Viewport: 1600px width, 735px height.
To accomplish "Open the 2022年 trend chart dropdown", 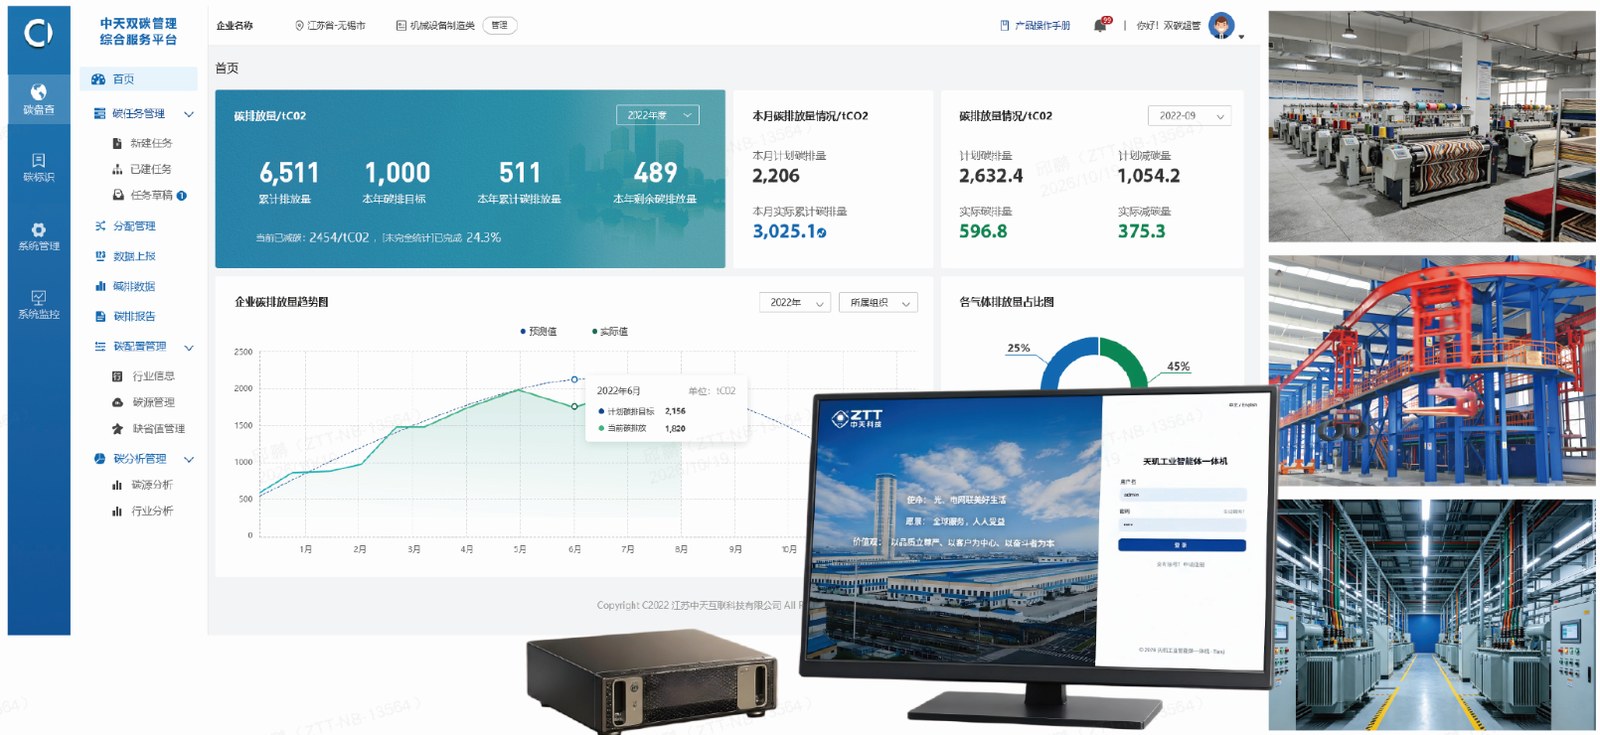I will [x=795, y=302].
